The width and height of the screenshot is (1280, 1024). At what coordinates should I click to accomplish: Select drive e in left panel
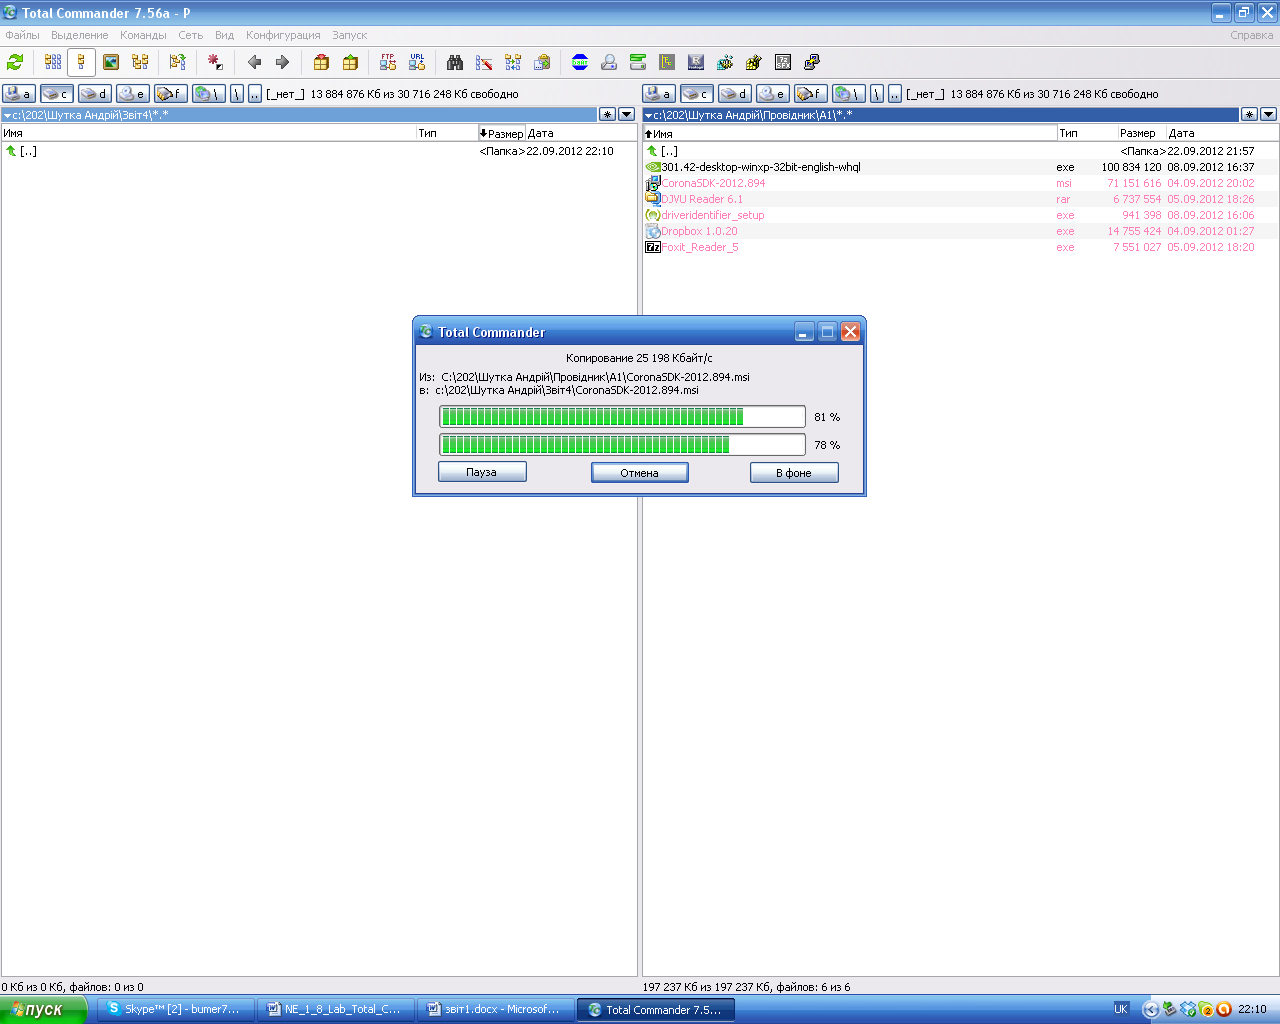(x=132, y=93)
